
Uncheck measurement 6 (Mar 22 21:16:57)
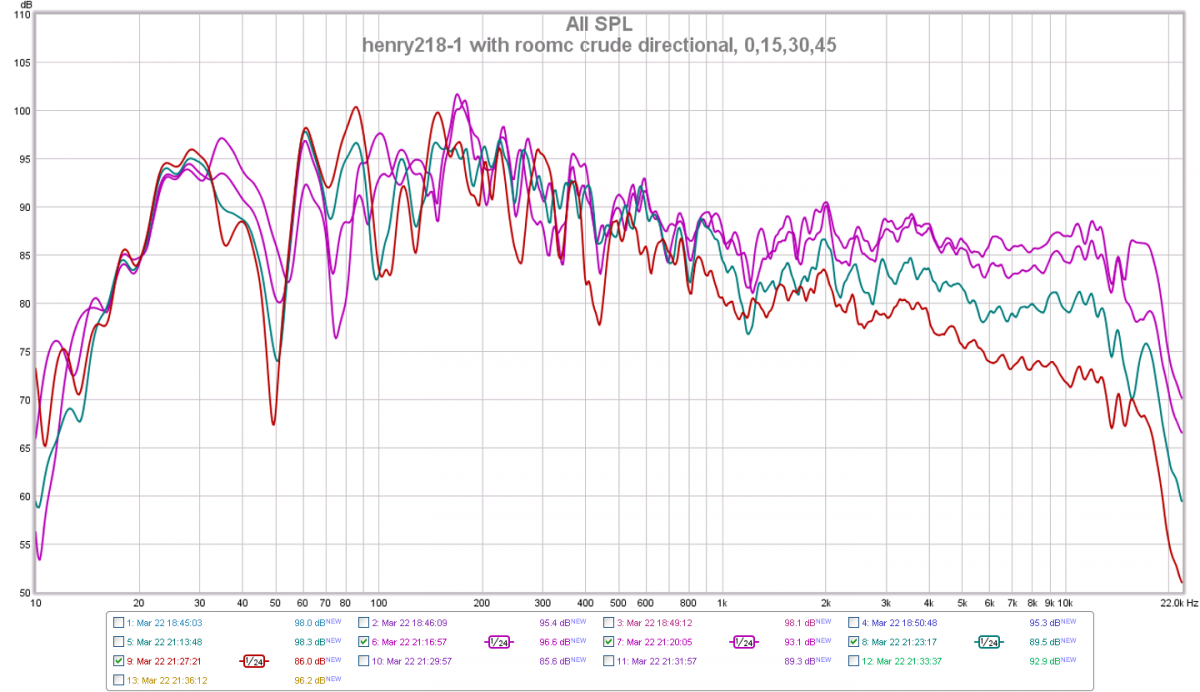[364, 642]
